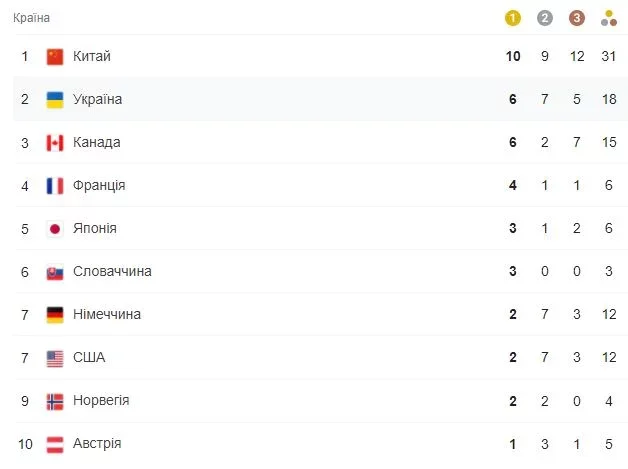Select the Словаччина country name
This screenshot has width=628, height=469.
click(112, 272)
